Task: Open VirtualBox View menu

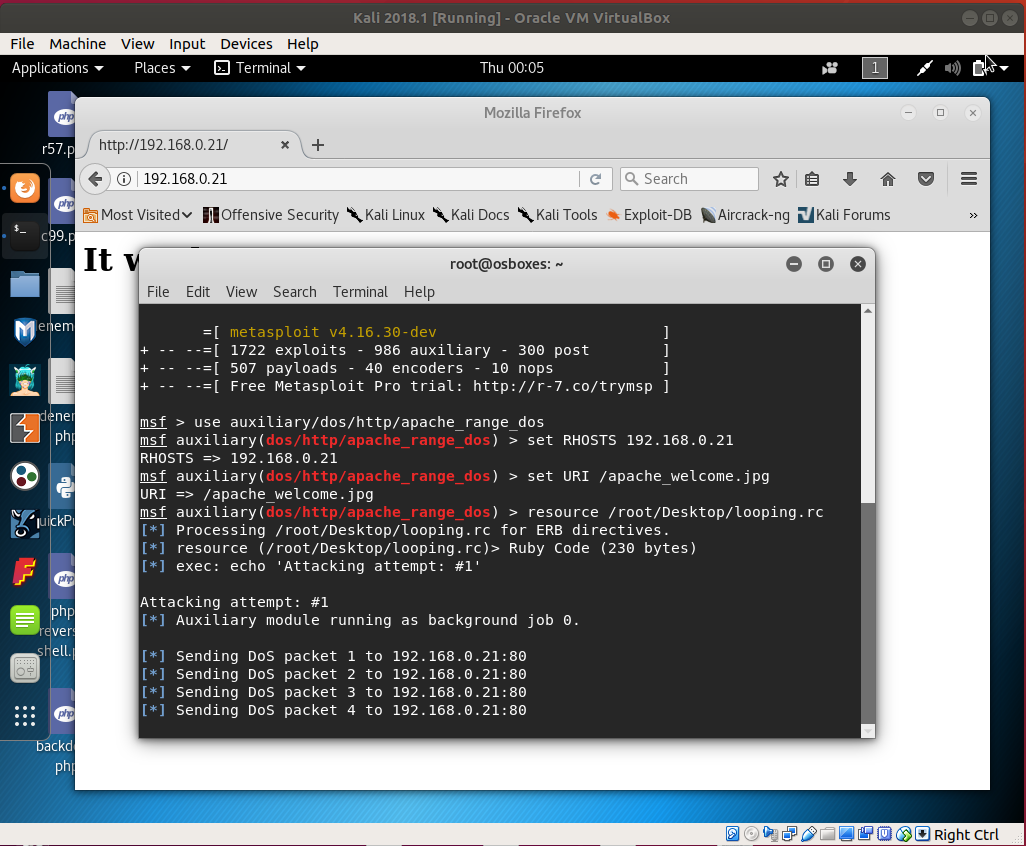Action: 137,44
